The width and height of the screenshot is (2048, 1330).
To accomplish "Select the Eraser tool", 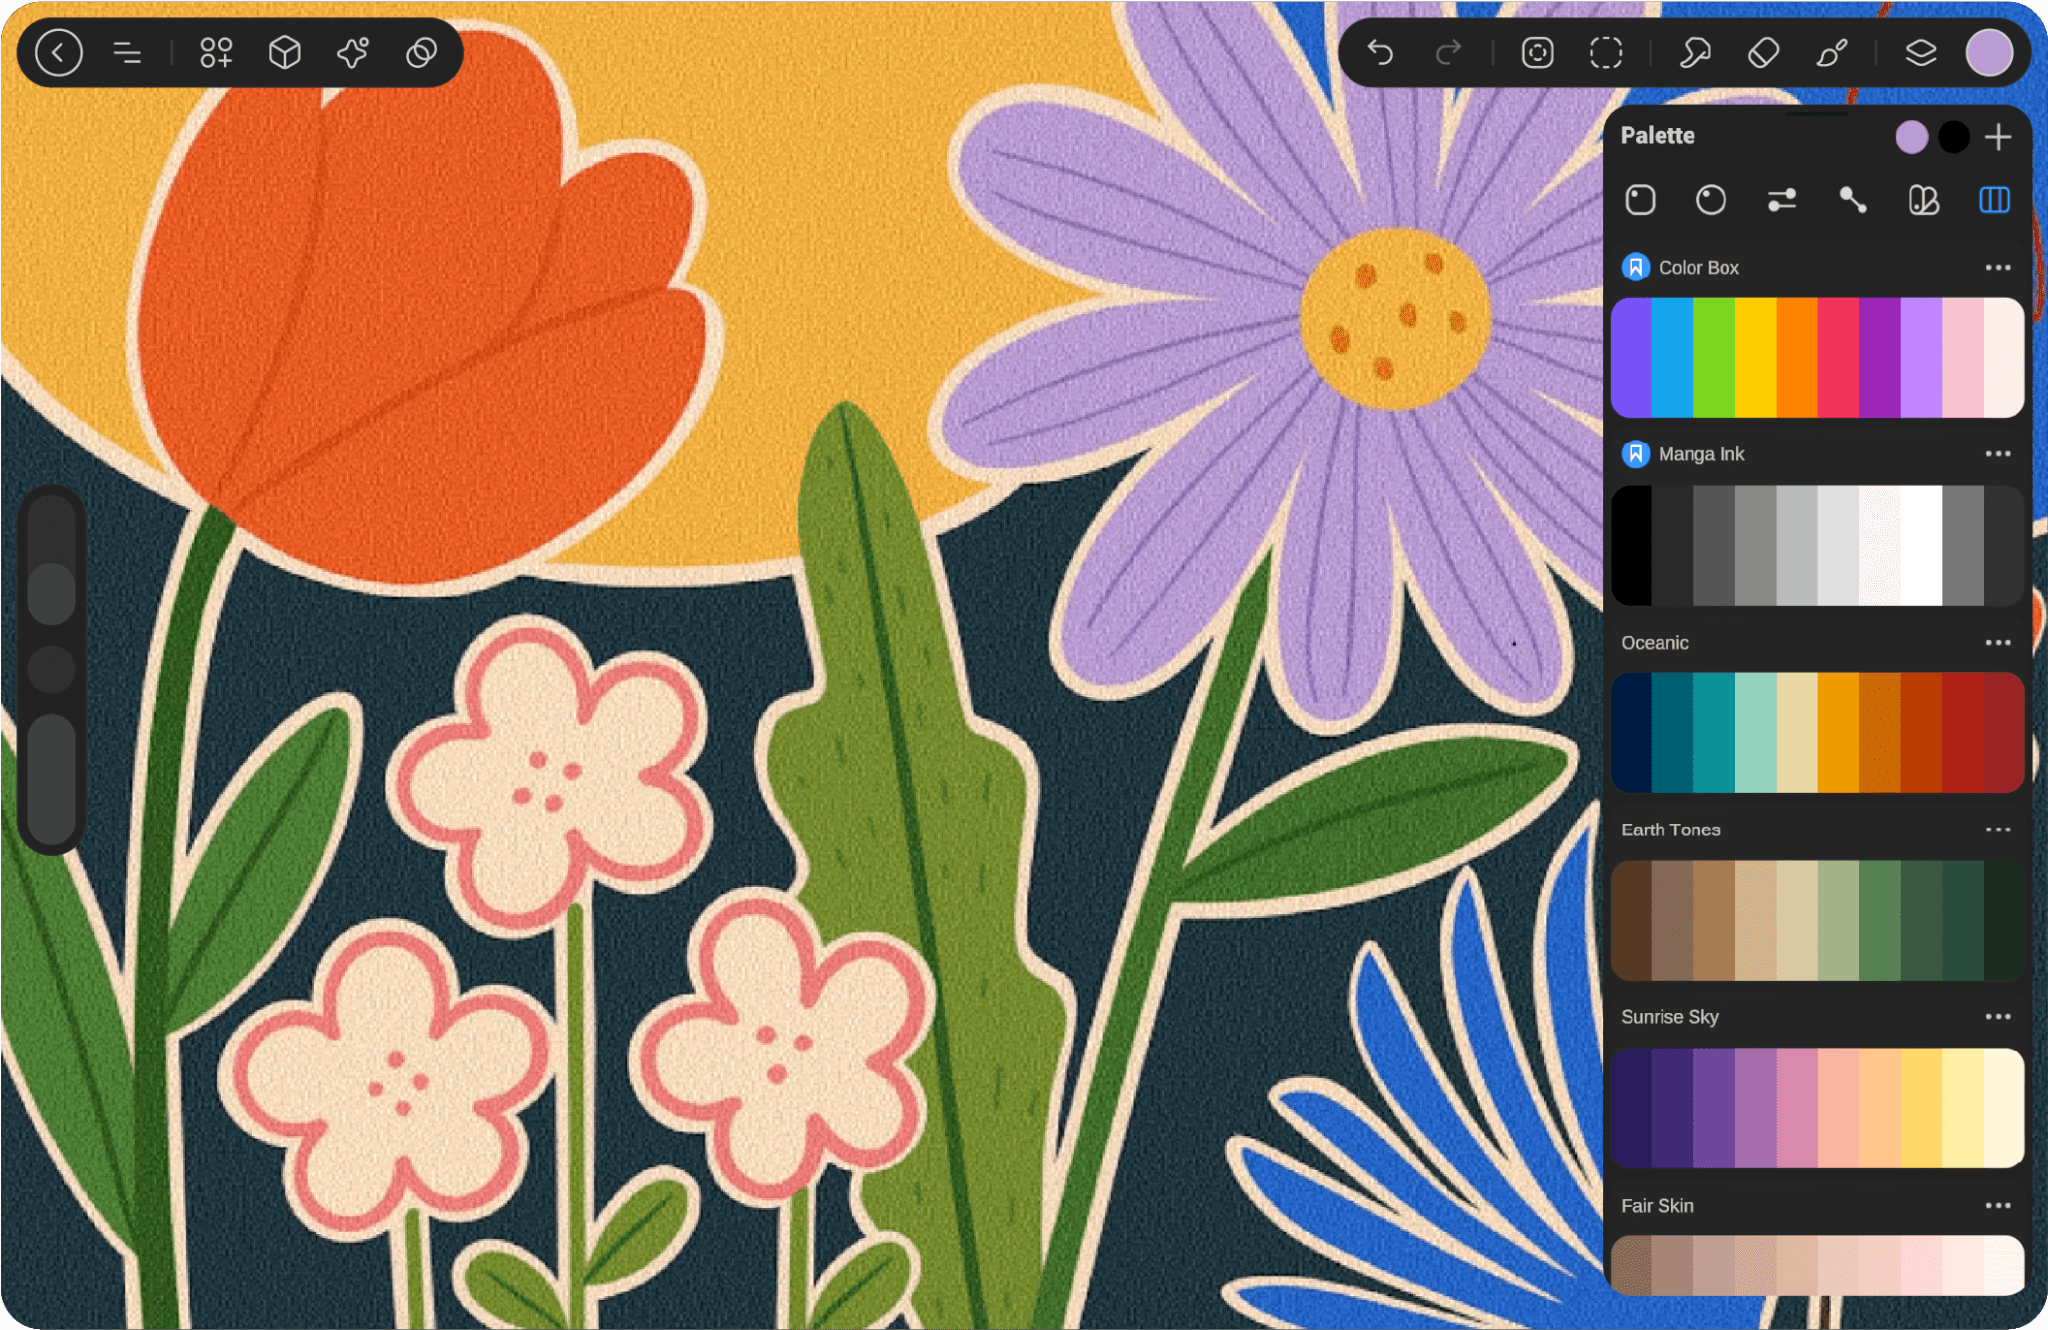I will pyautogui.click(x=1762, y=52).
